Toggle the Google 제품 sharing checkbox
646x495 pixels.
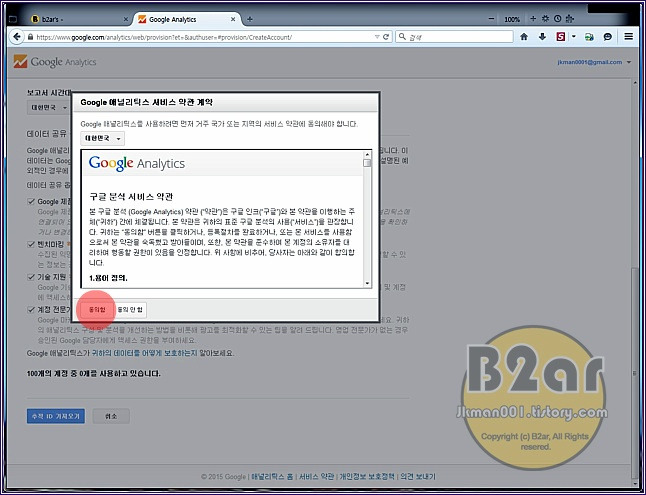tap(31, 202)
